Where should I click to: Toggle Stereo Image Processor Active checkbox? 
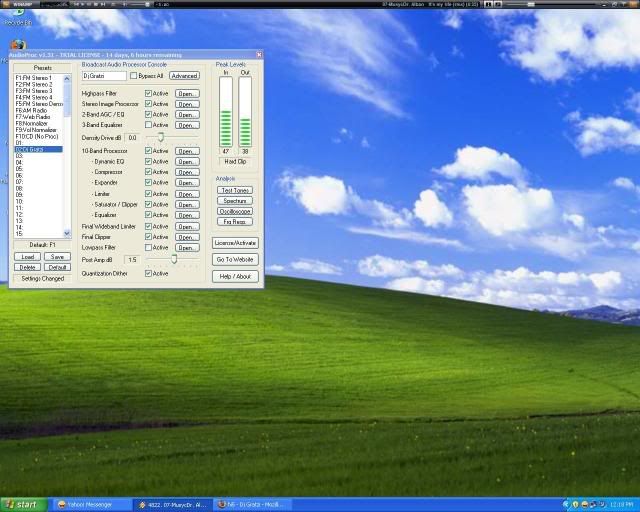(x=149, y=104)
